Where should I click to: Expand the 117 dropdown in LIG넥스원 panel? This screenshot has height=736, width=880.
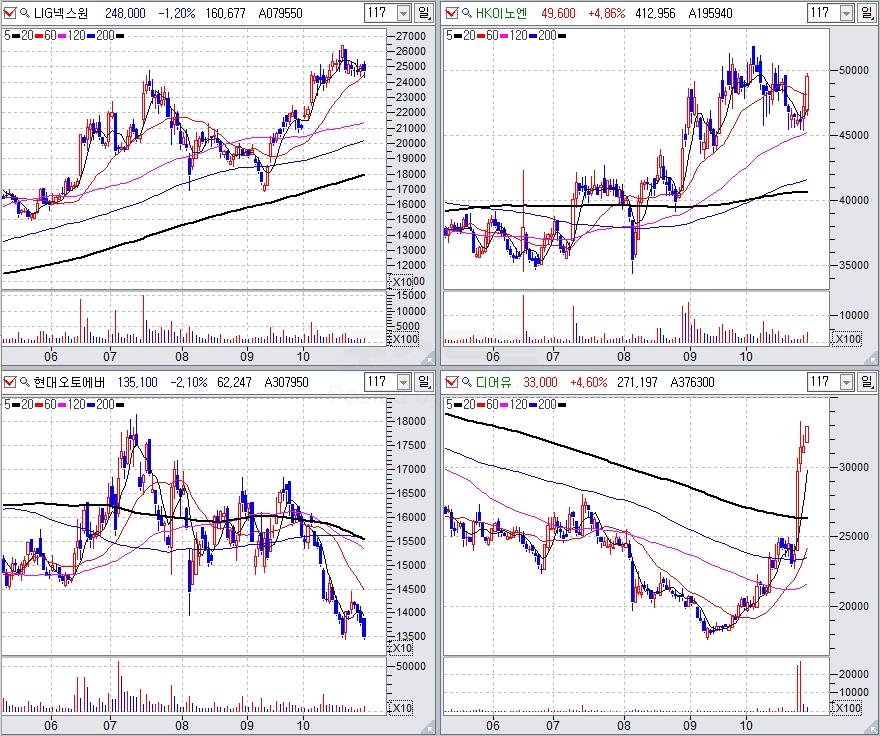(403, 13)
